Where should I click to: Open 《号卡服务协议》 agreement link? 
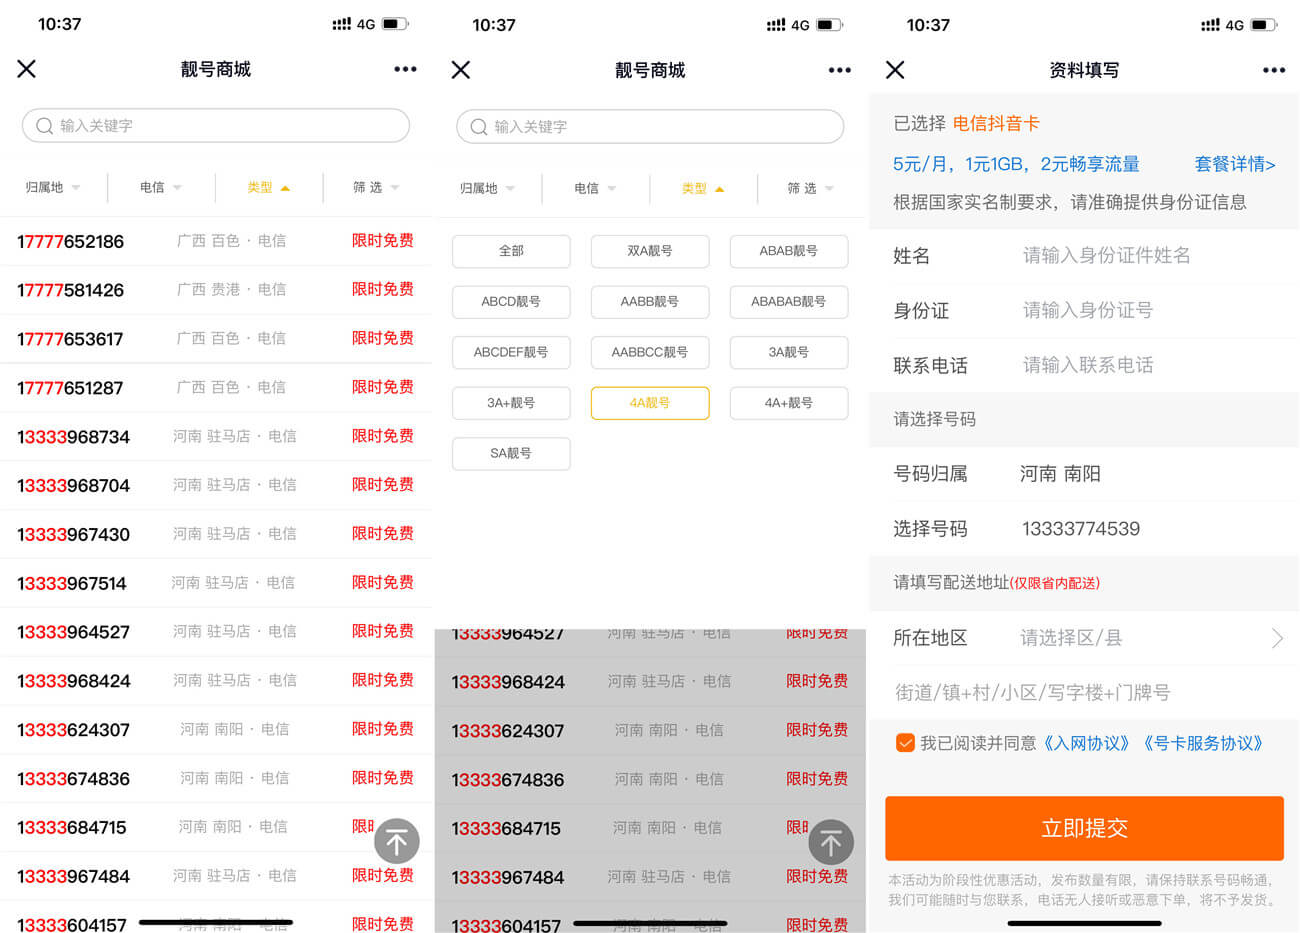(1205, 743)
